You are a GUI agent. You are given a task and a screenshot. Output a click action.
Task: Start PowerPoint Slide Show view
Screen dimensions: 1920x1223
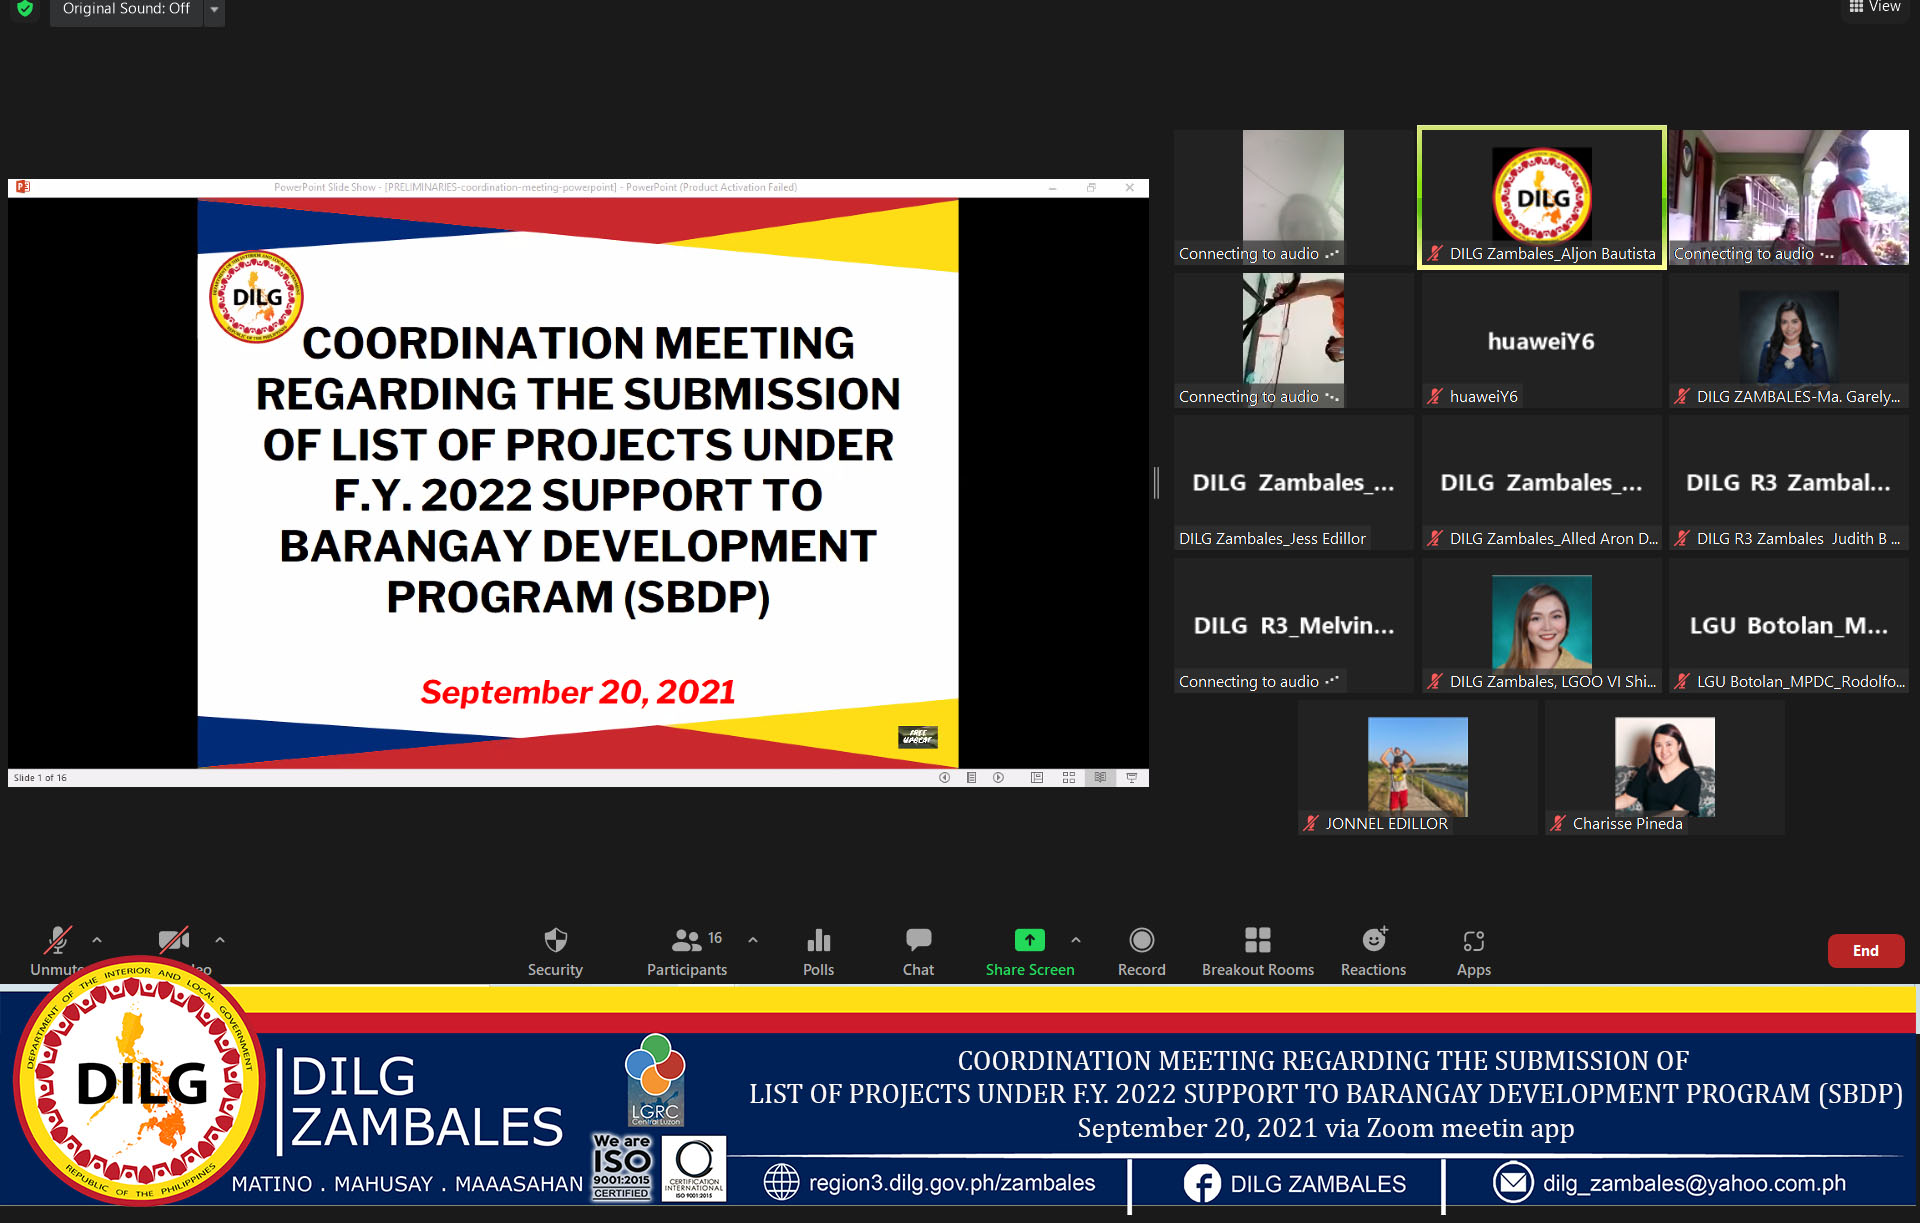(1132, 777)
